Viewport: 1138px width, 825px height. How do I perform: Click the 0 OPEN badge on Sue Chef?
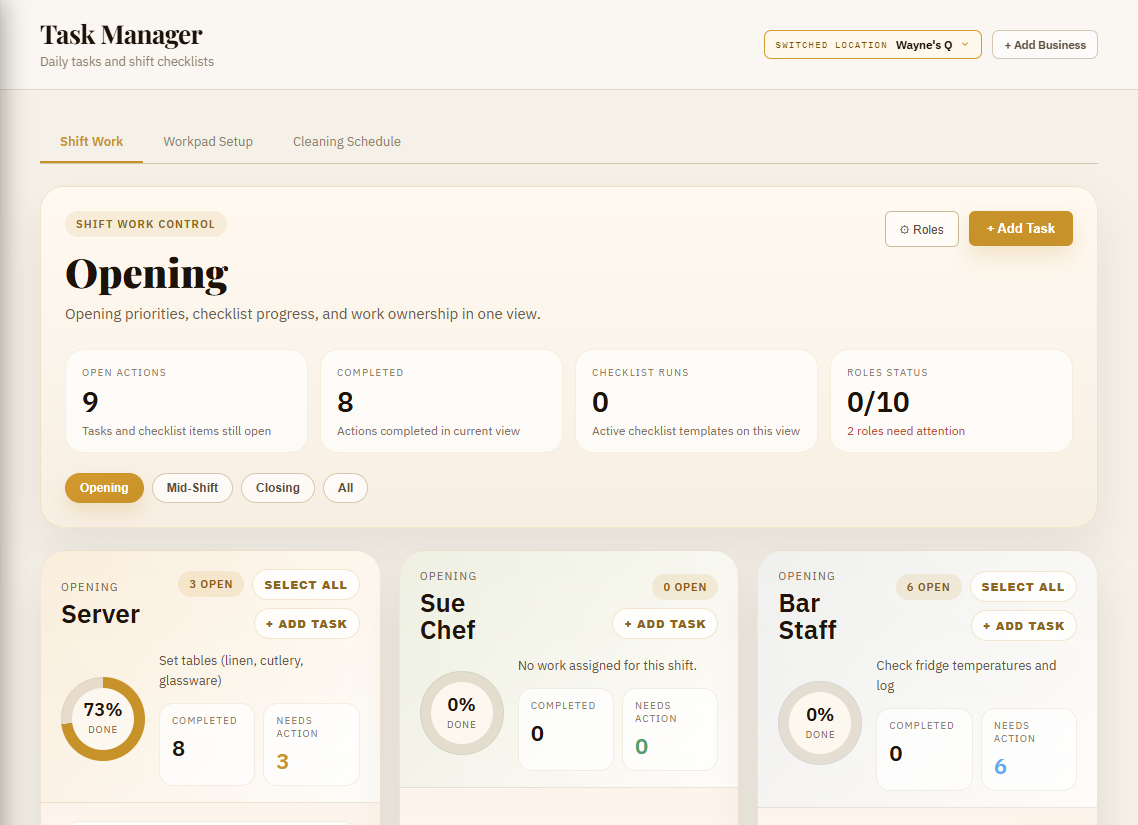684,587
